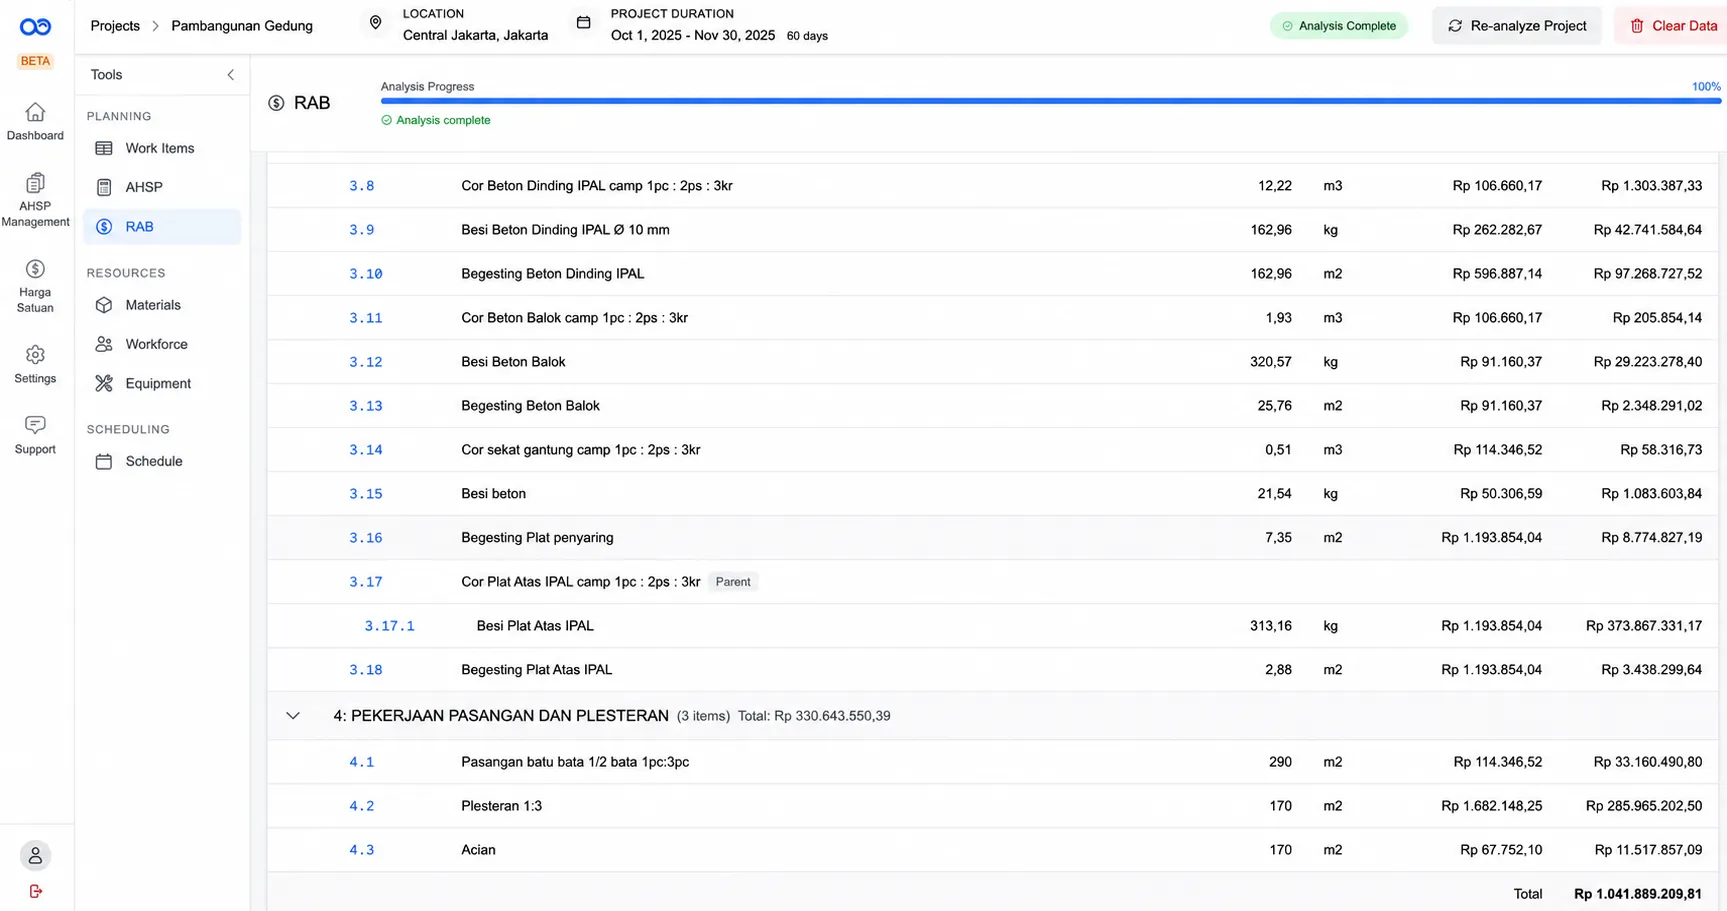Click the Schedule calendar icon
This screenshot has height=911, width=1727.
tap(104, 461)
